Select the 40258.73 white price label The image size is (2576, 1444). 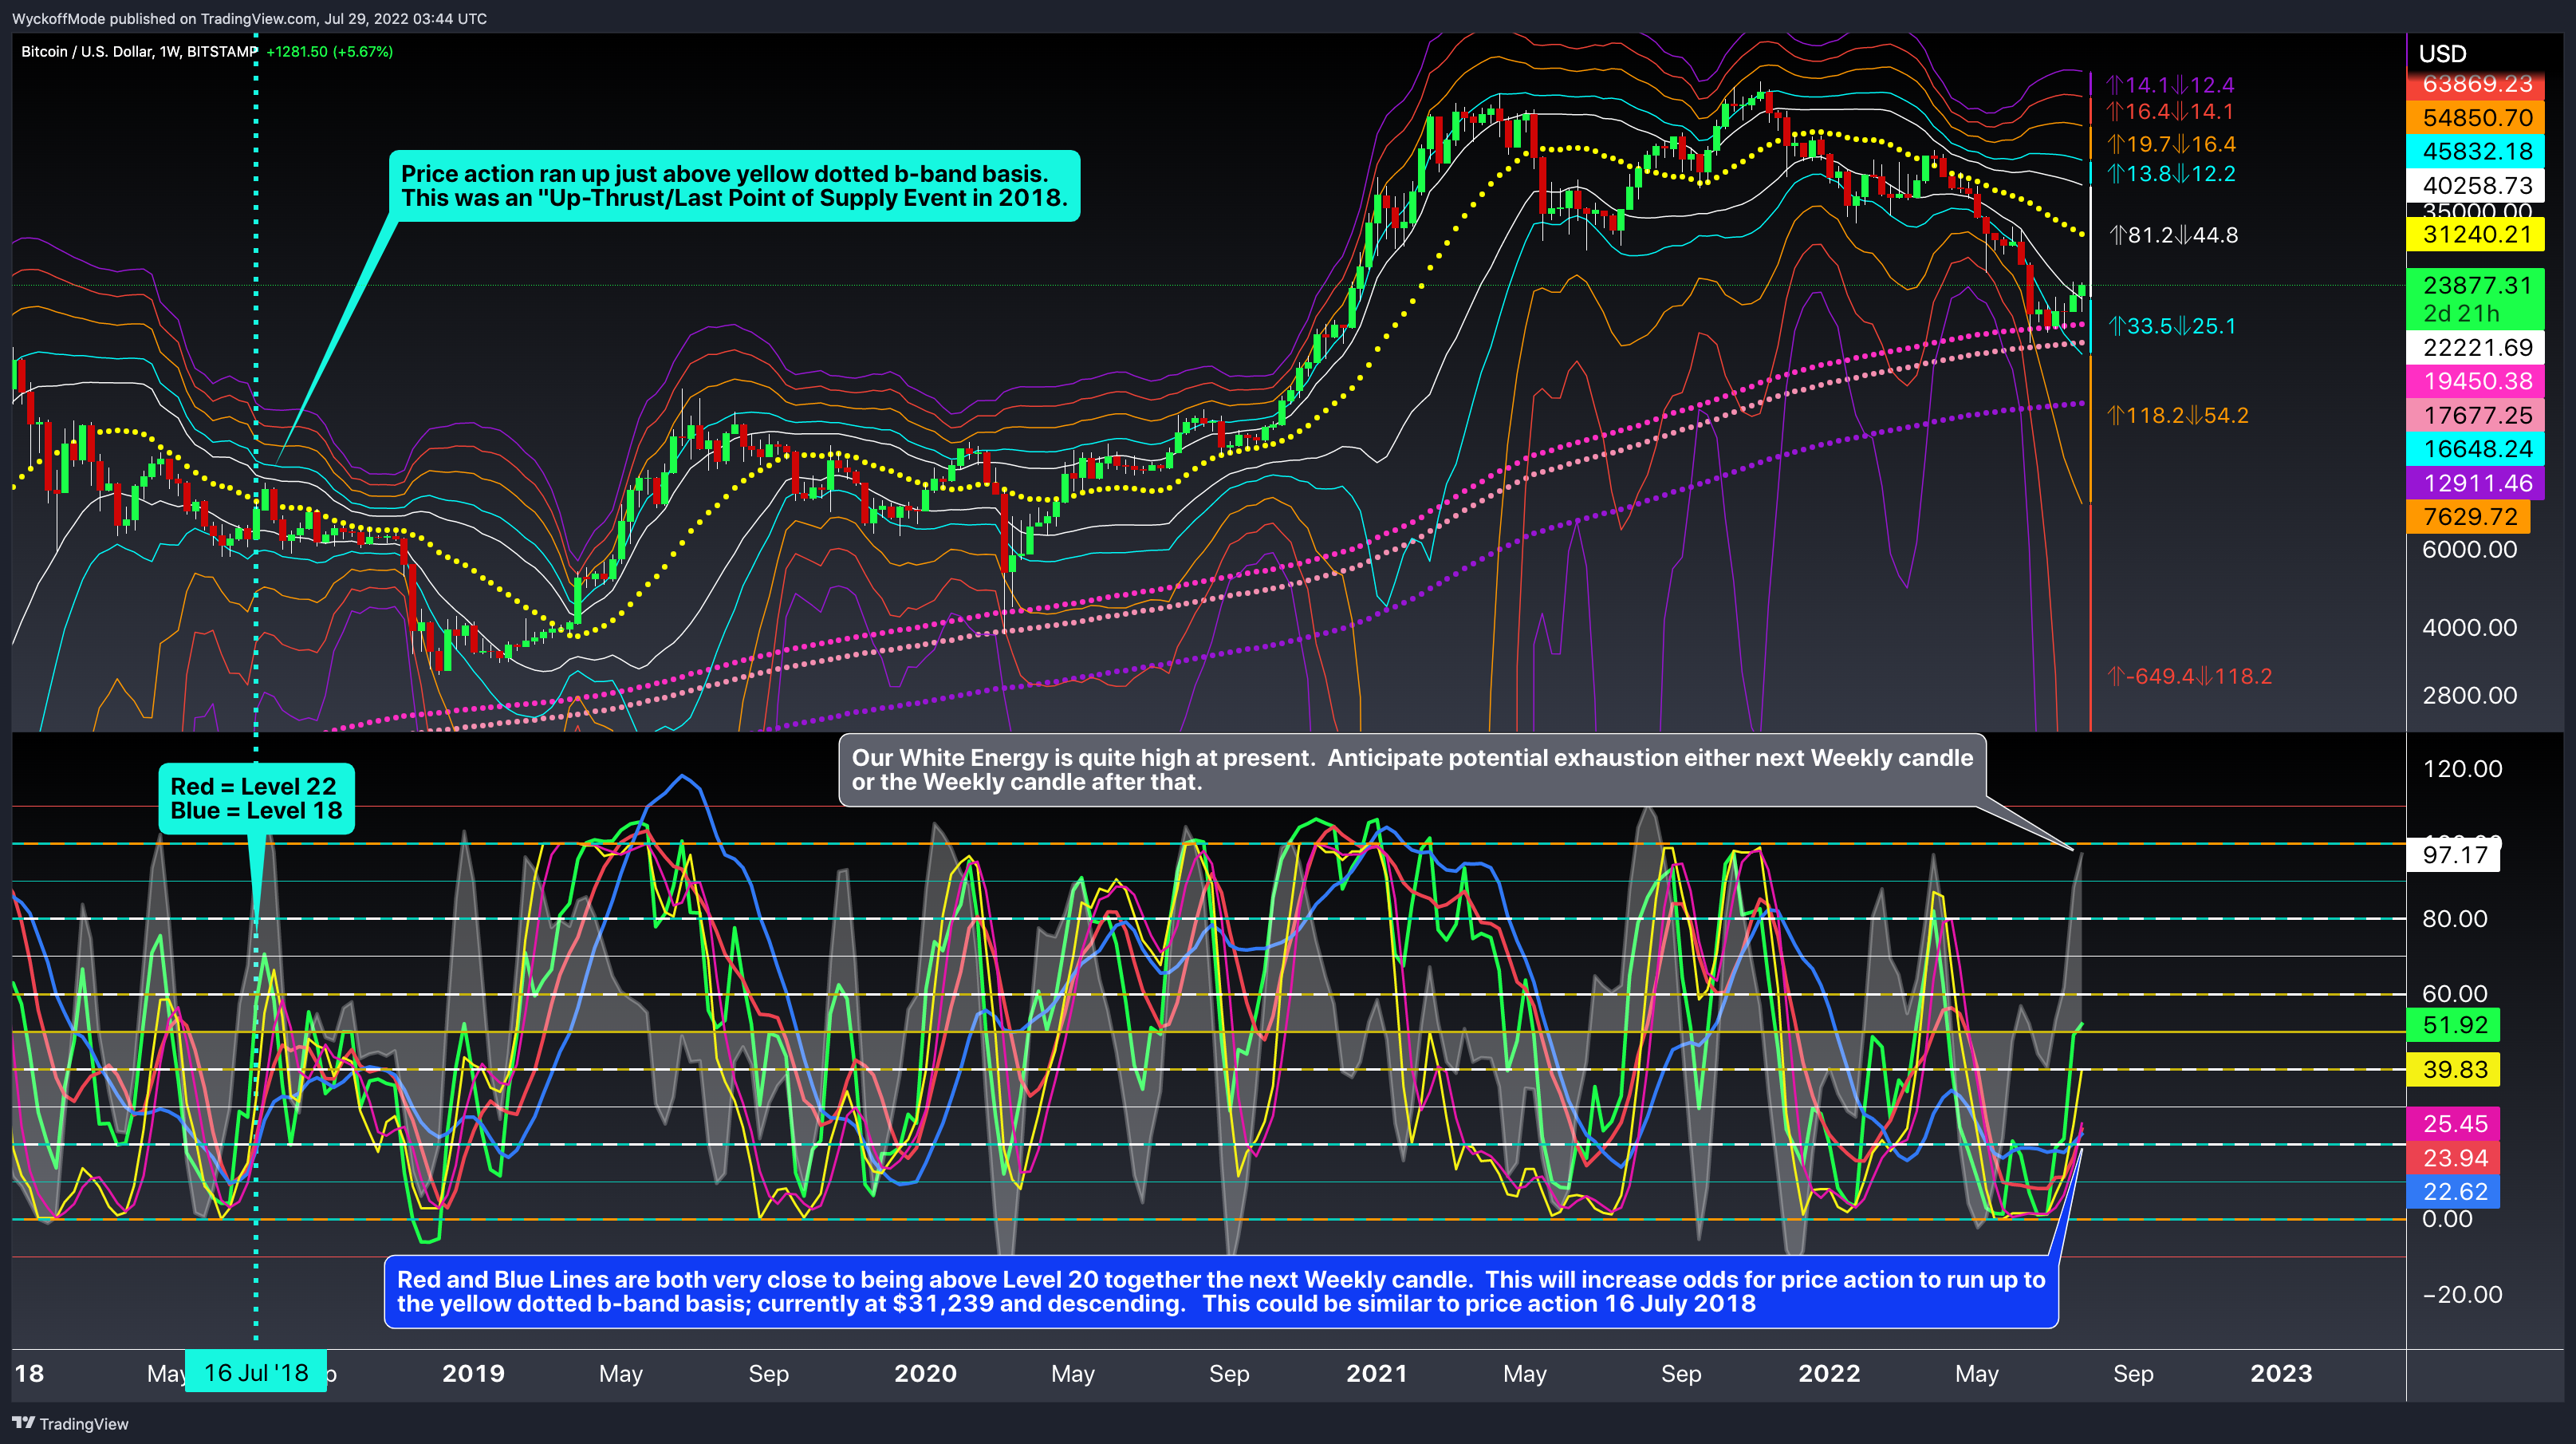2475,186
